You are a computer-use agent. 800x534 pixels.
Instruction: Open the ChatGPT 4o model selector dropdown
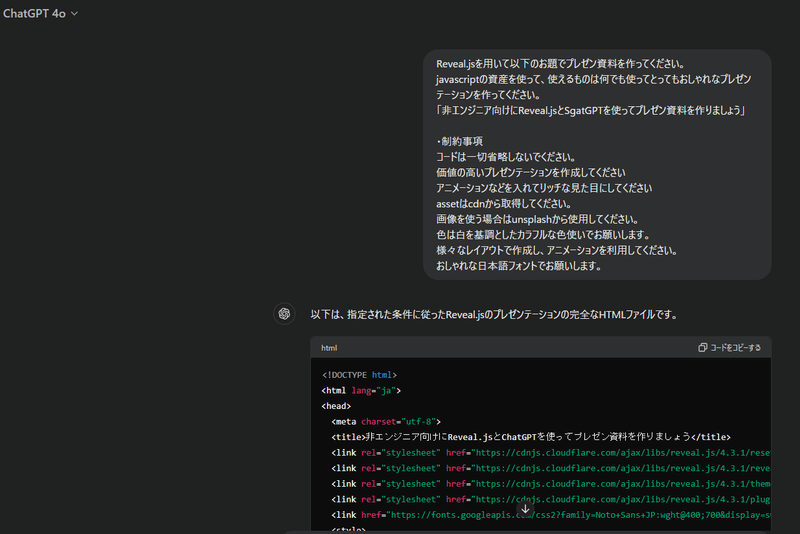[x=40, y=14]
